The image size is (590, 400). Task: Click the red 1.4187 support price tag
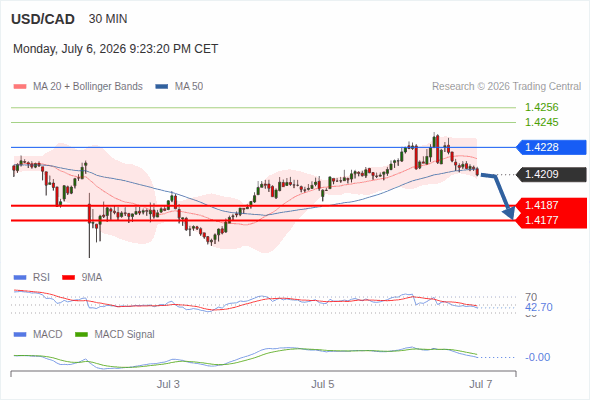(551, 205)
